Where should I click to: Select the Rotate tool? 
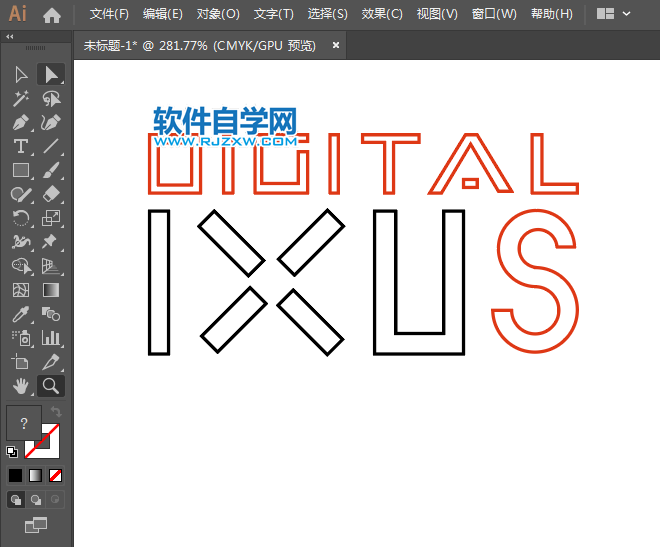point(21,218)
